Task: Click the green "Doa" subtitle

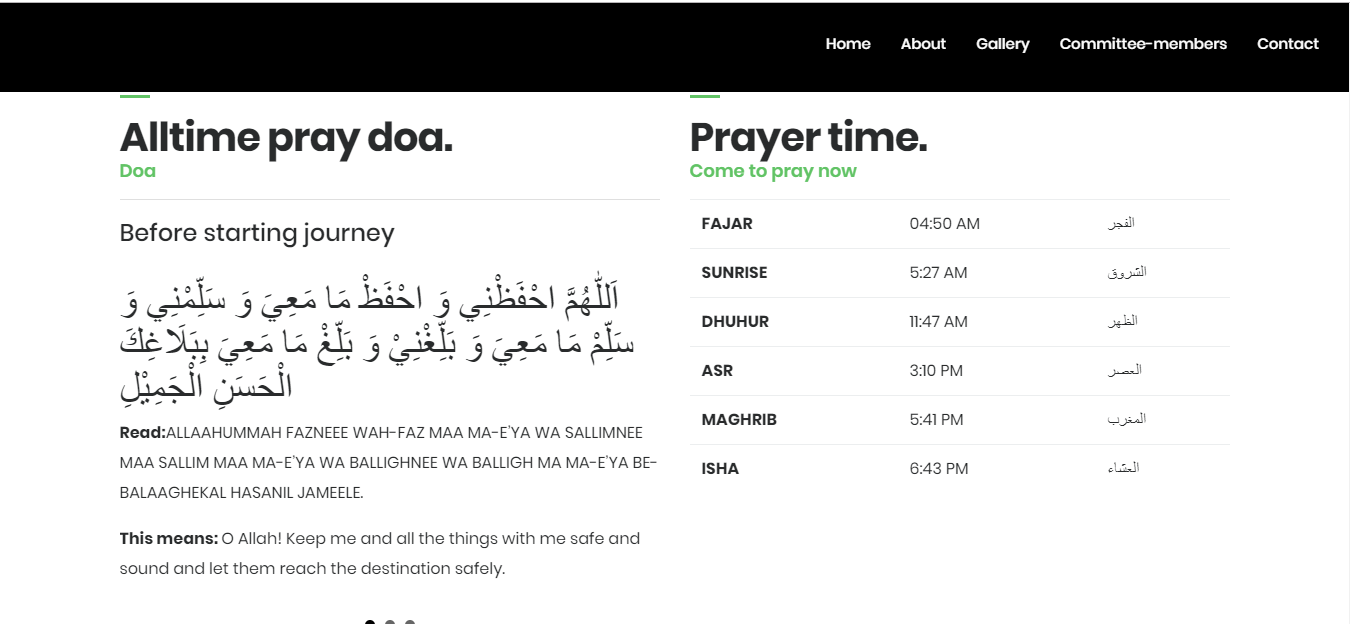Action: point(138,171)
